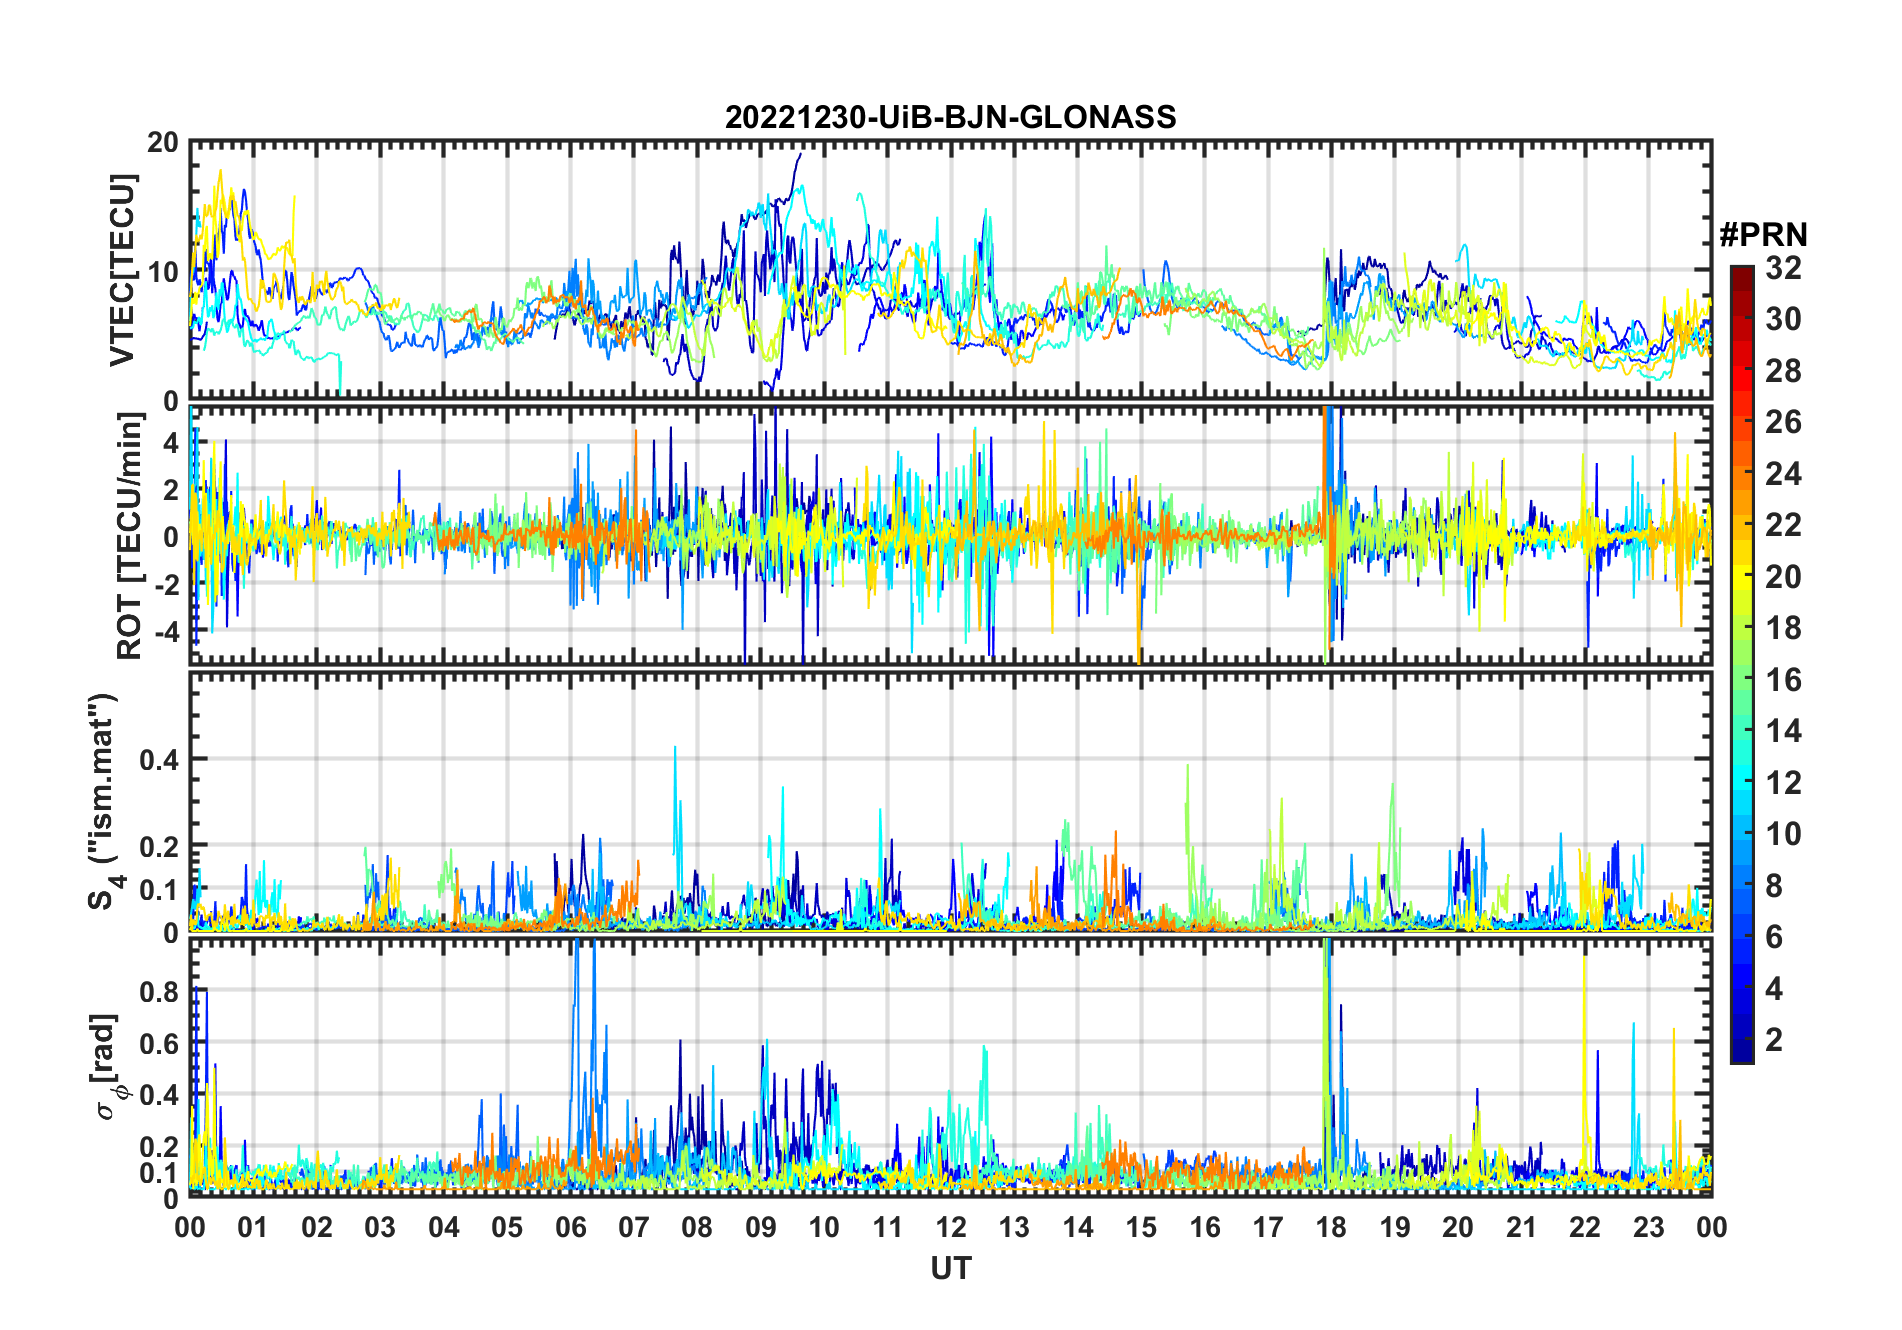The width and height of the screenshot is (1902, 1330).
Task: Click colorbar tick label 16
Action: [1783, 680]
